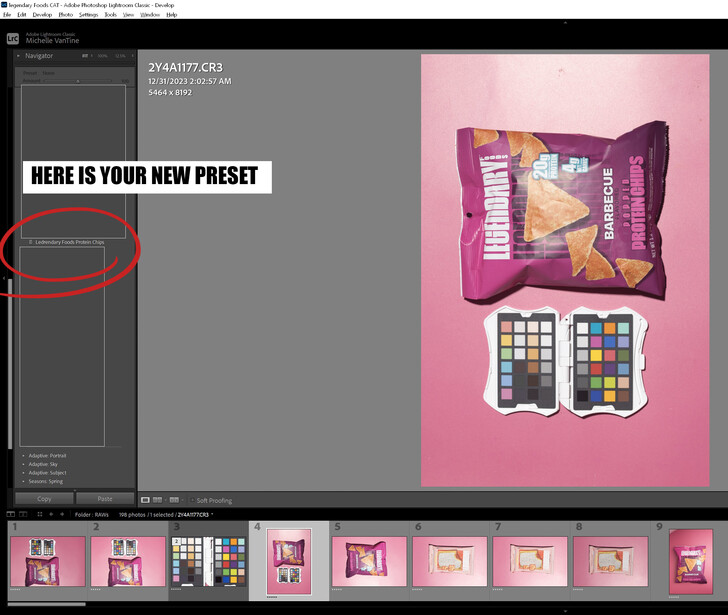The image size is (728, 615).
Task: Click the Lrc logo identity plate
Action: 13,39
